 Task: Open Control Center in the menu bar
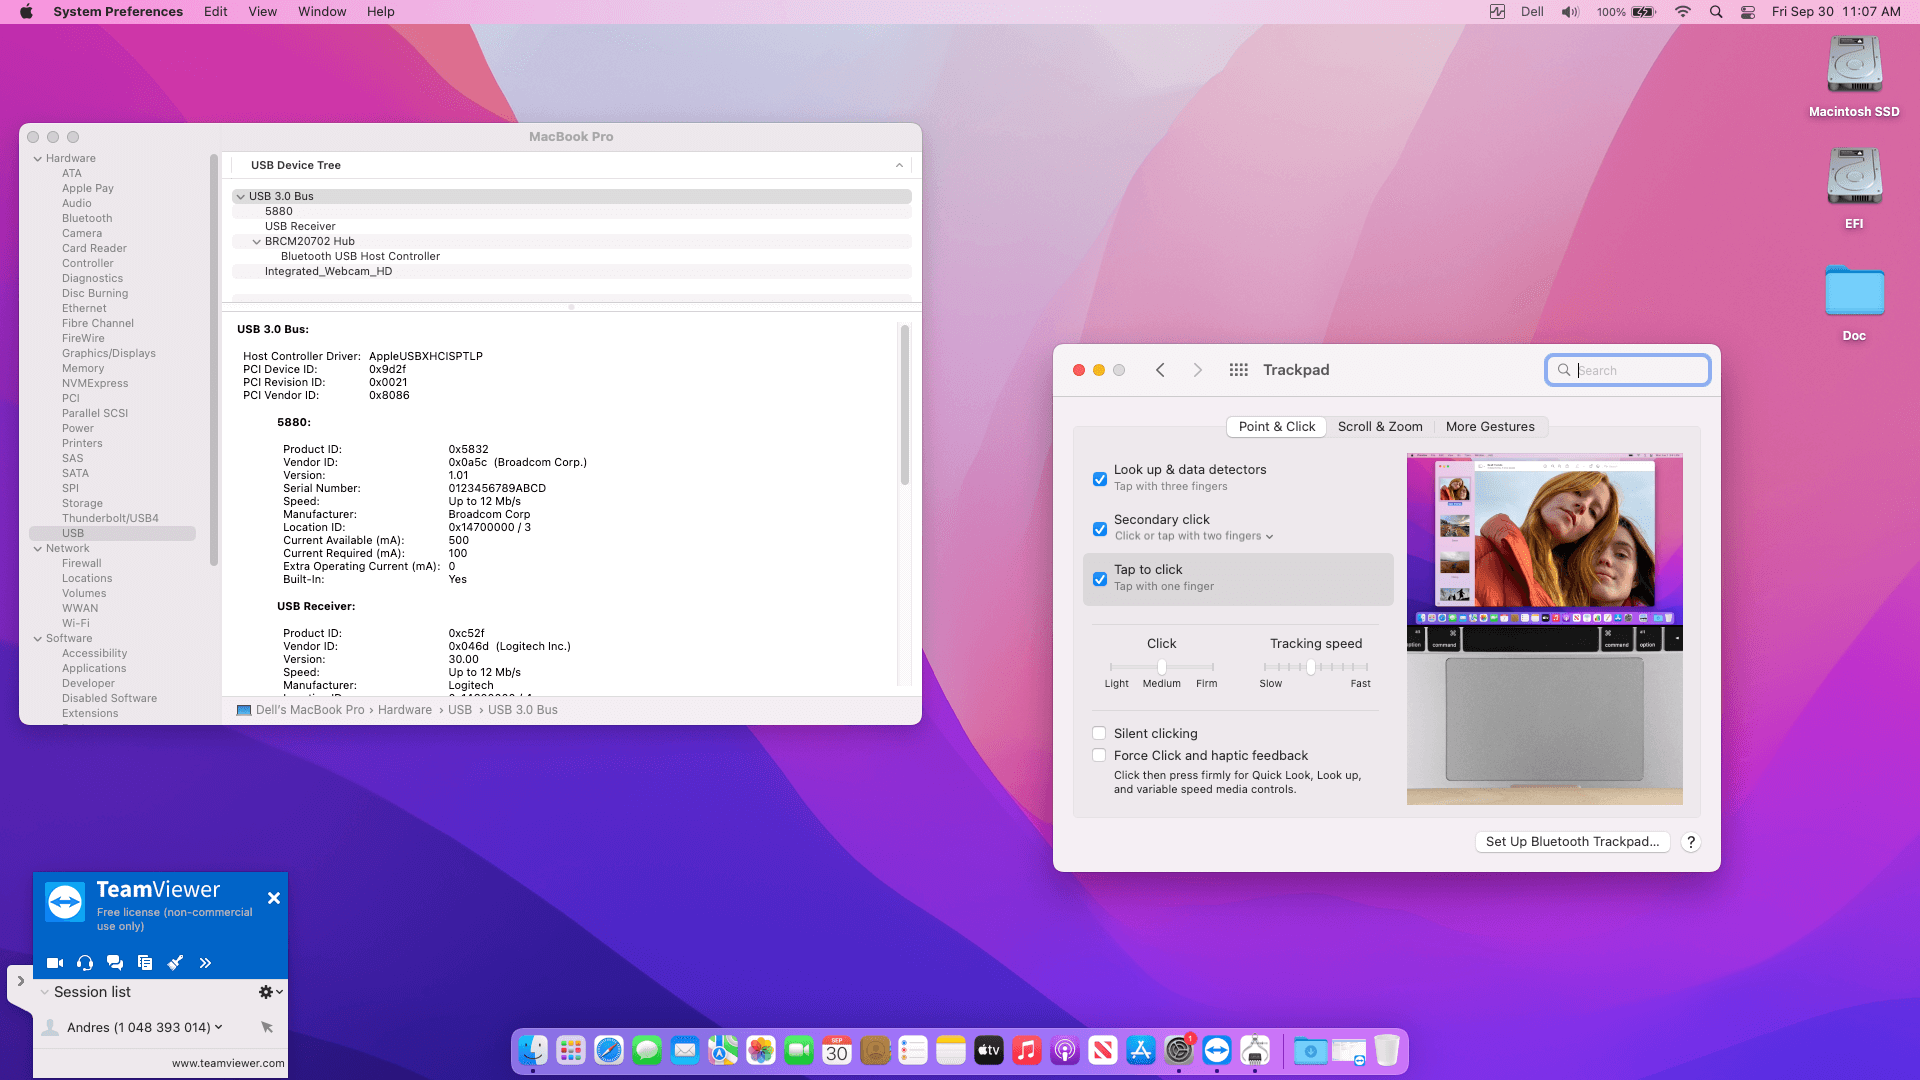(x=1747, y=12)
